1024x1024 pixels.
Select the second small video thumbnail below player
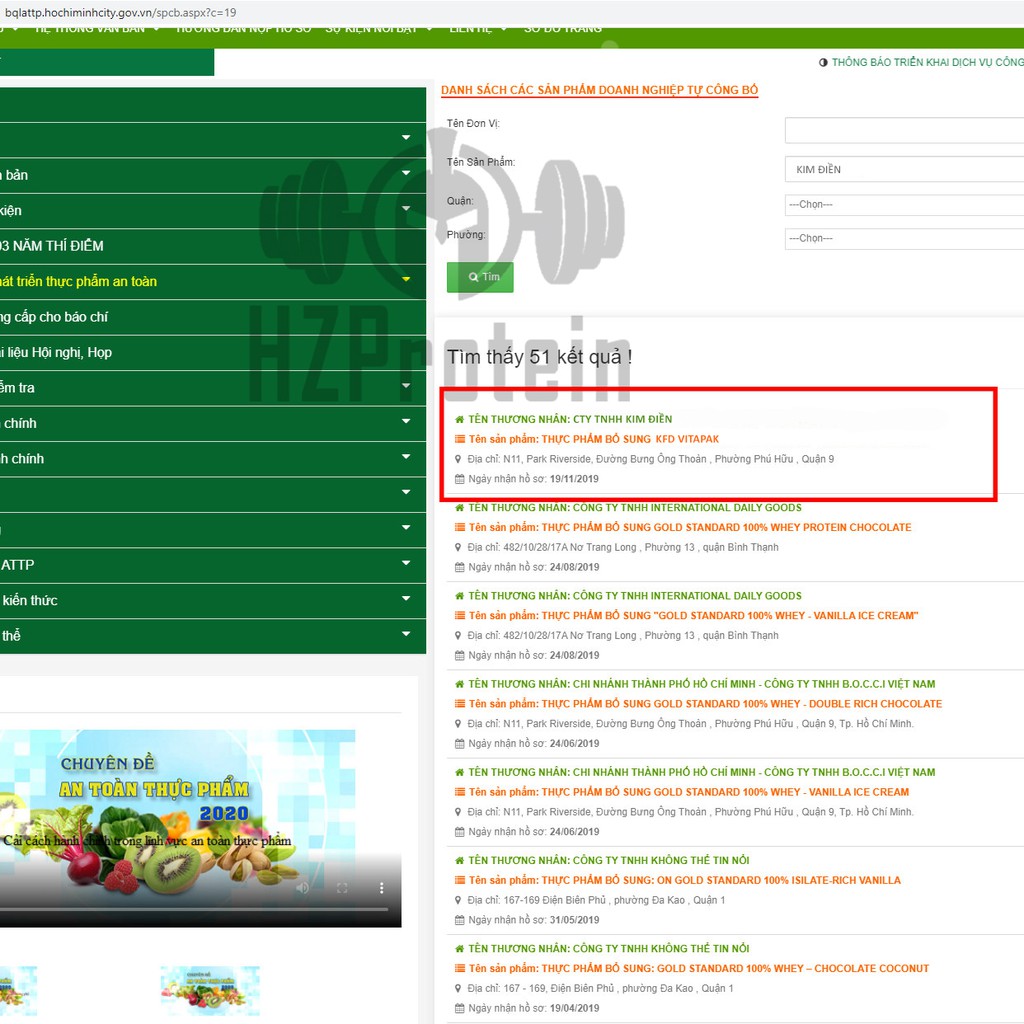point(210,991)
